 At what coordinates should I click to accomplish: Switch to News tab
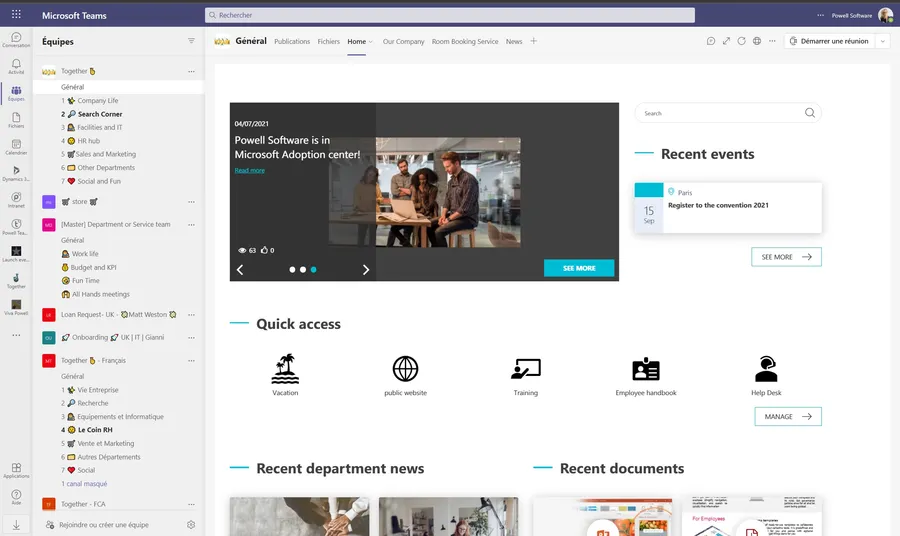(514, 41)
